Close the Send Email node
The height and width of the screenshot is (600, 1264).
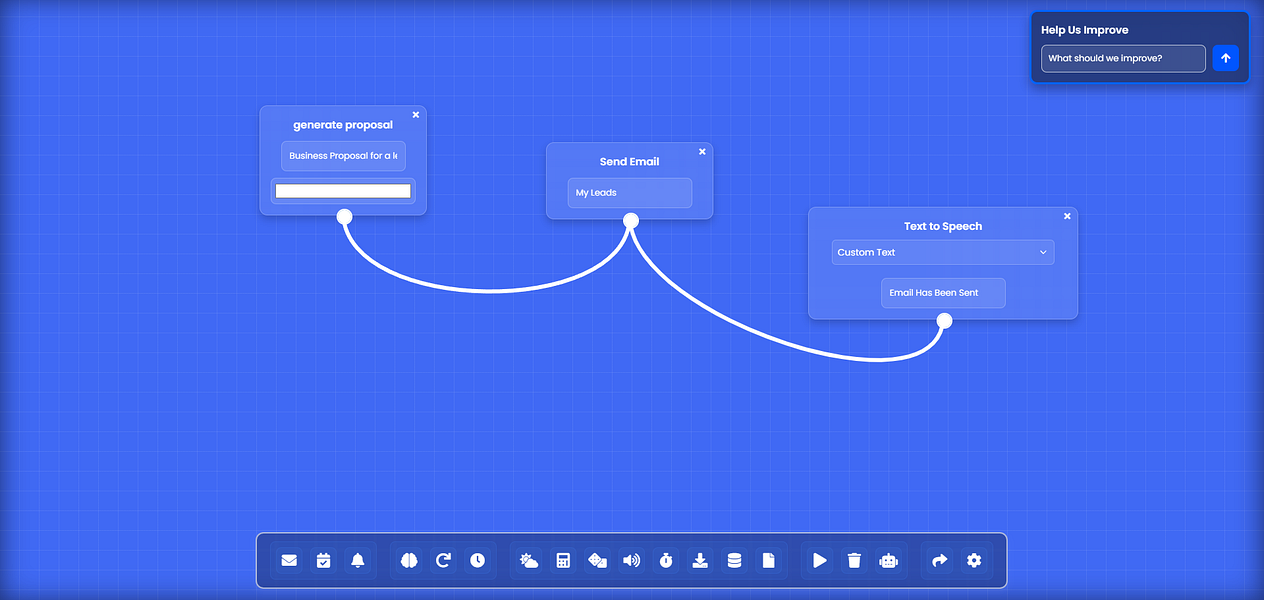pyautogui.click(x=702, y=152)
